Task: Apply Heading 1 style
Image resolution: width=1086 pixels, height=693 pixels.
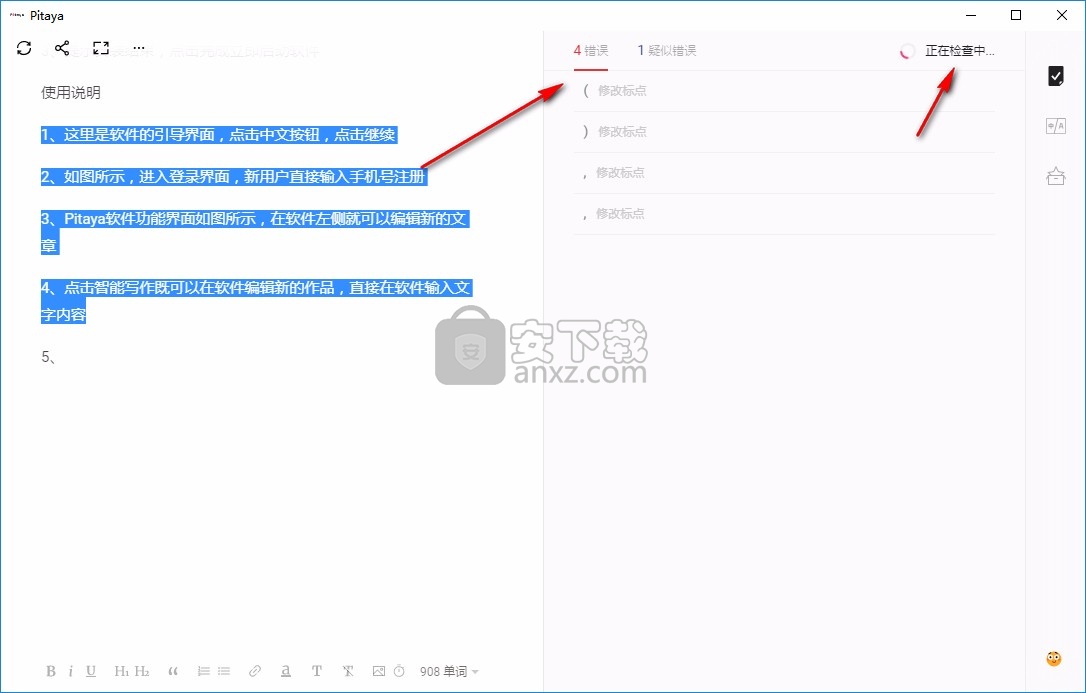Action: 122,671
